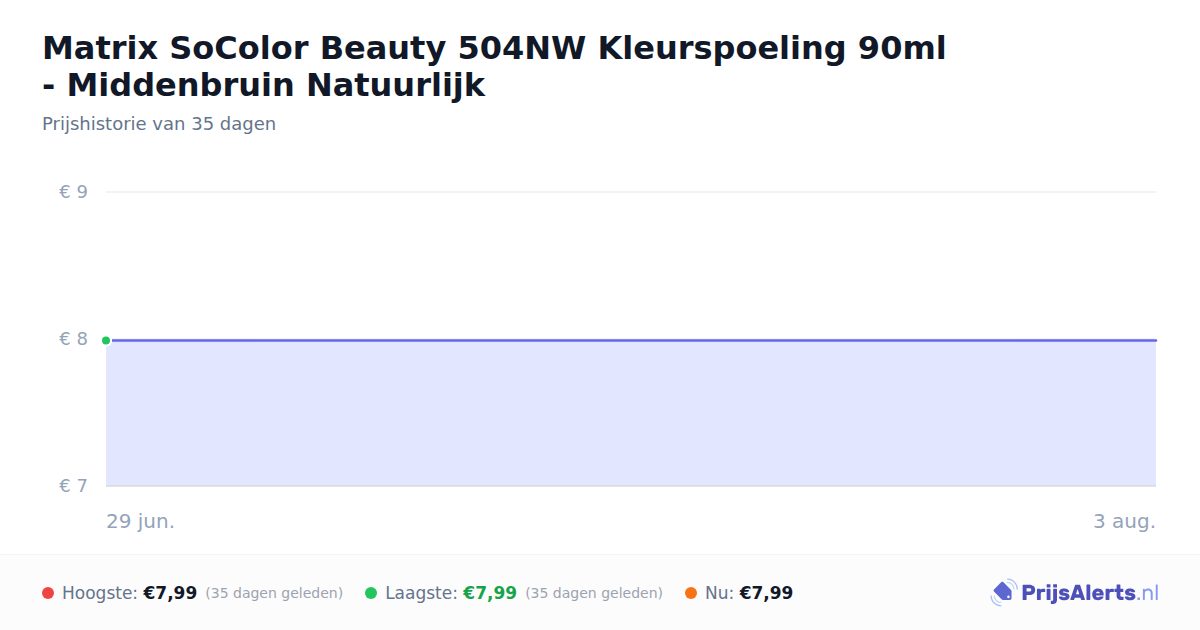The image size is (1200, 630).
Task: Select the green data point on chart line
Action: 106,340
